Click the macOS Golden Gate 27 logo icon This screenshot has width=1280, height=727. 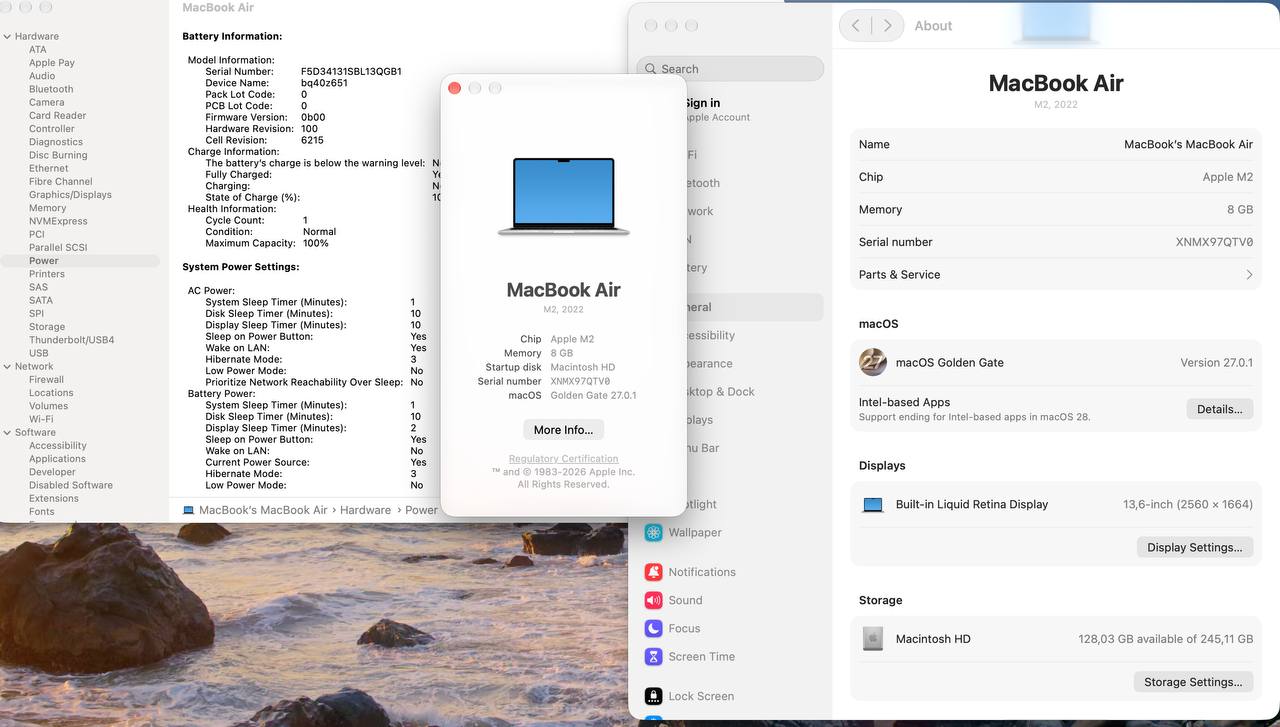point(873,362)
